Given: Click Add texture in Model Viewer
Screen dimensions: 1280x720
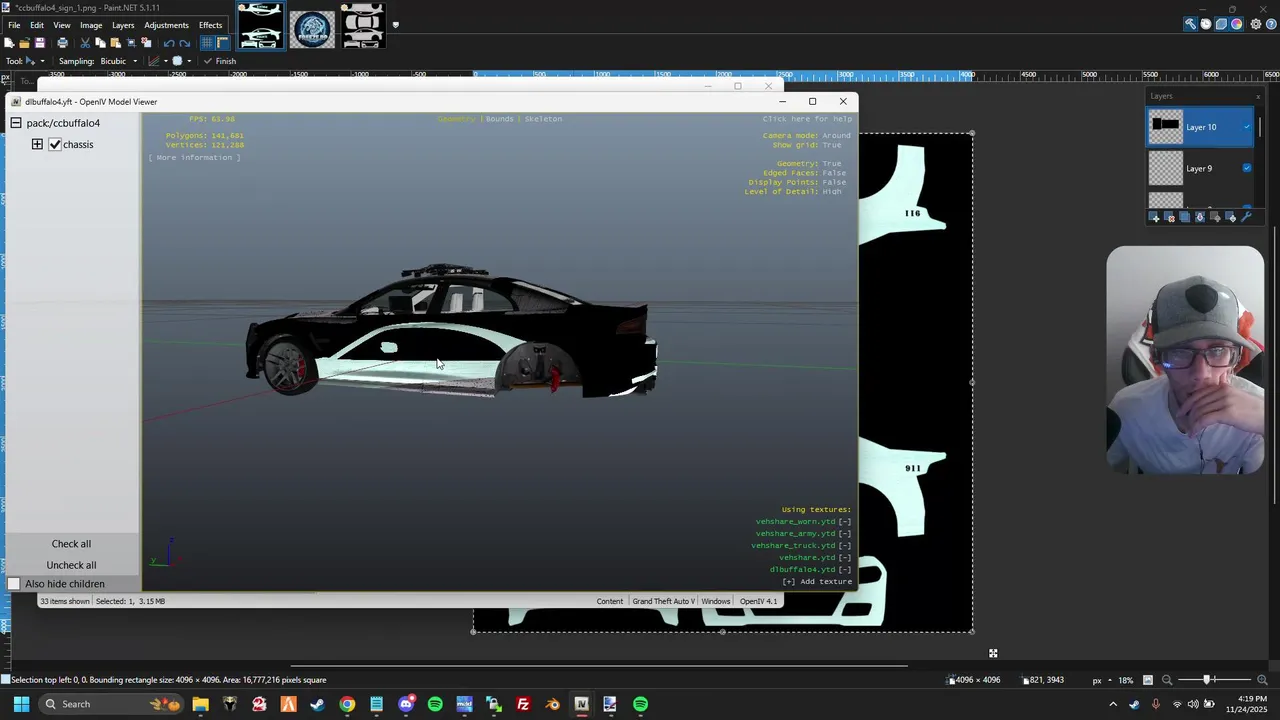Looking at the screenshot, I should coord(817,582).
